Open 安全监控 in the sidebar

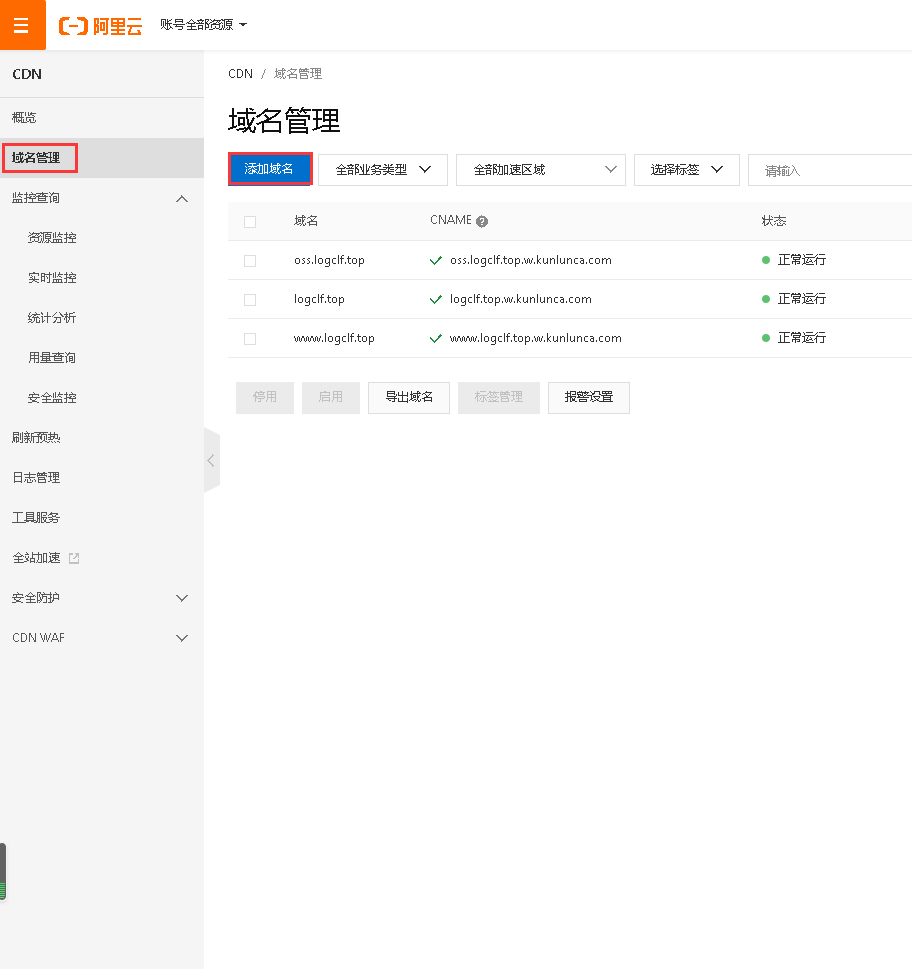click(52, 397)
